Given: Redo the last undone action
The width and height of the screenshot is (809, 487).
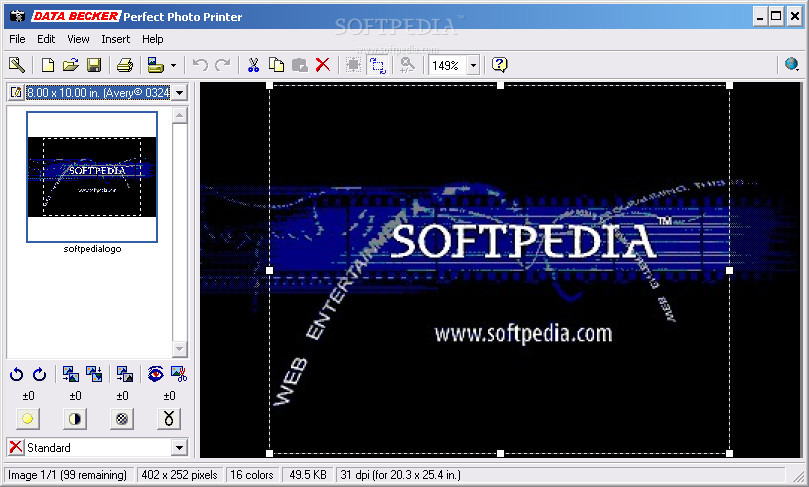Looking at the screenshot, I should click(223, 65).
